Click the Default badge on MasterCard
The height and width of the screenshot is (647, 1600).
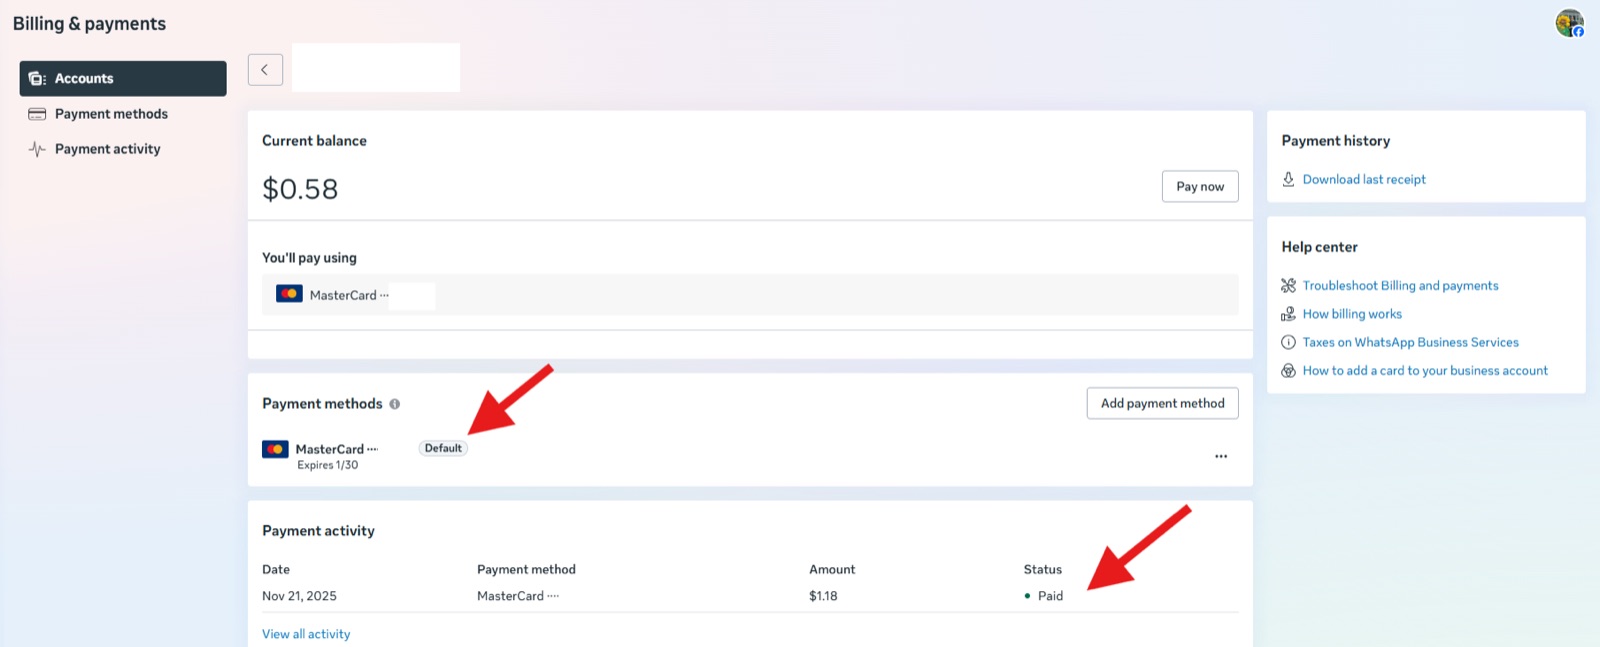point(443,448)
